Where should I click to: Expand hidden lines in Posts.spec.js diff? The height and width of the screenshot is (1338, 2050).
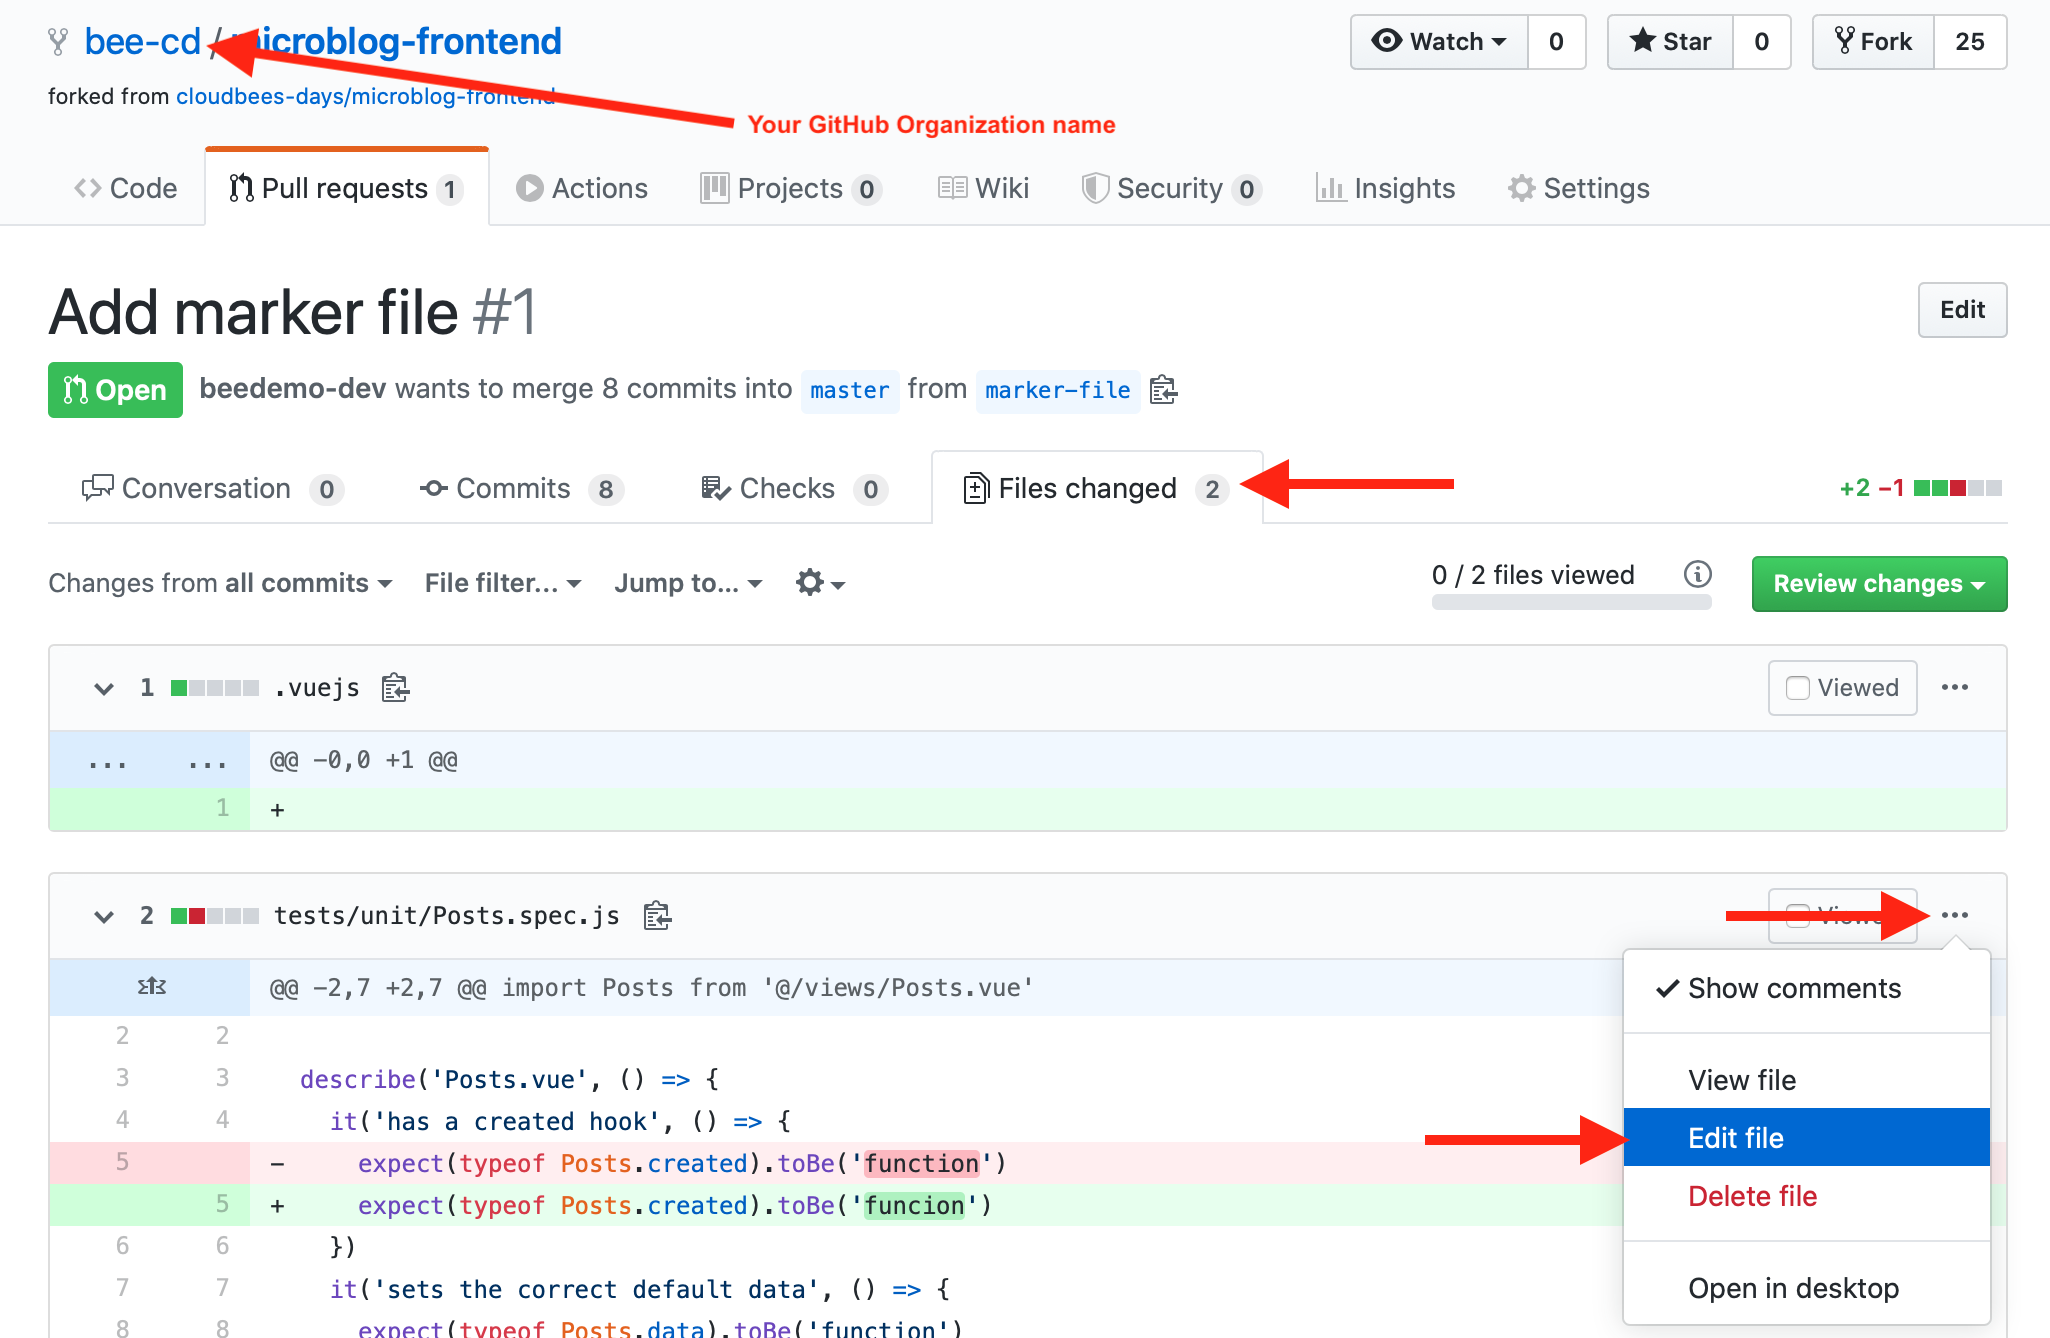151,987
